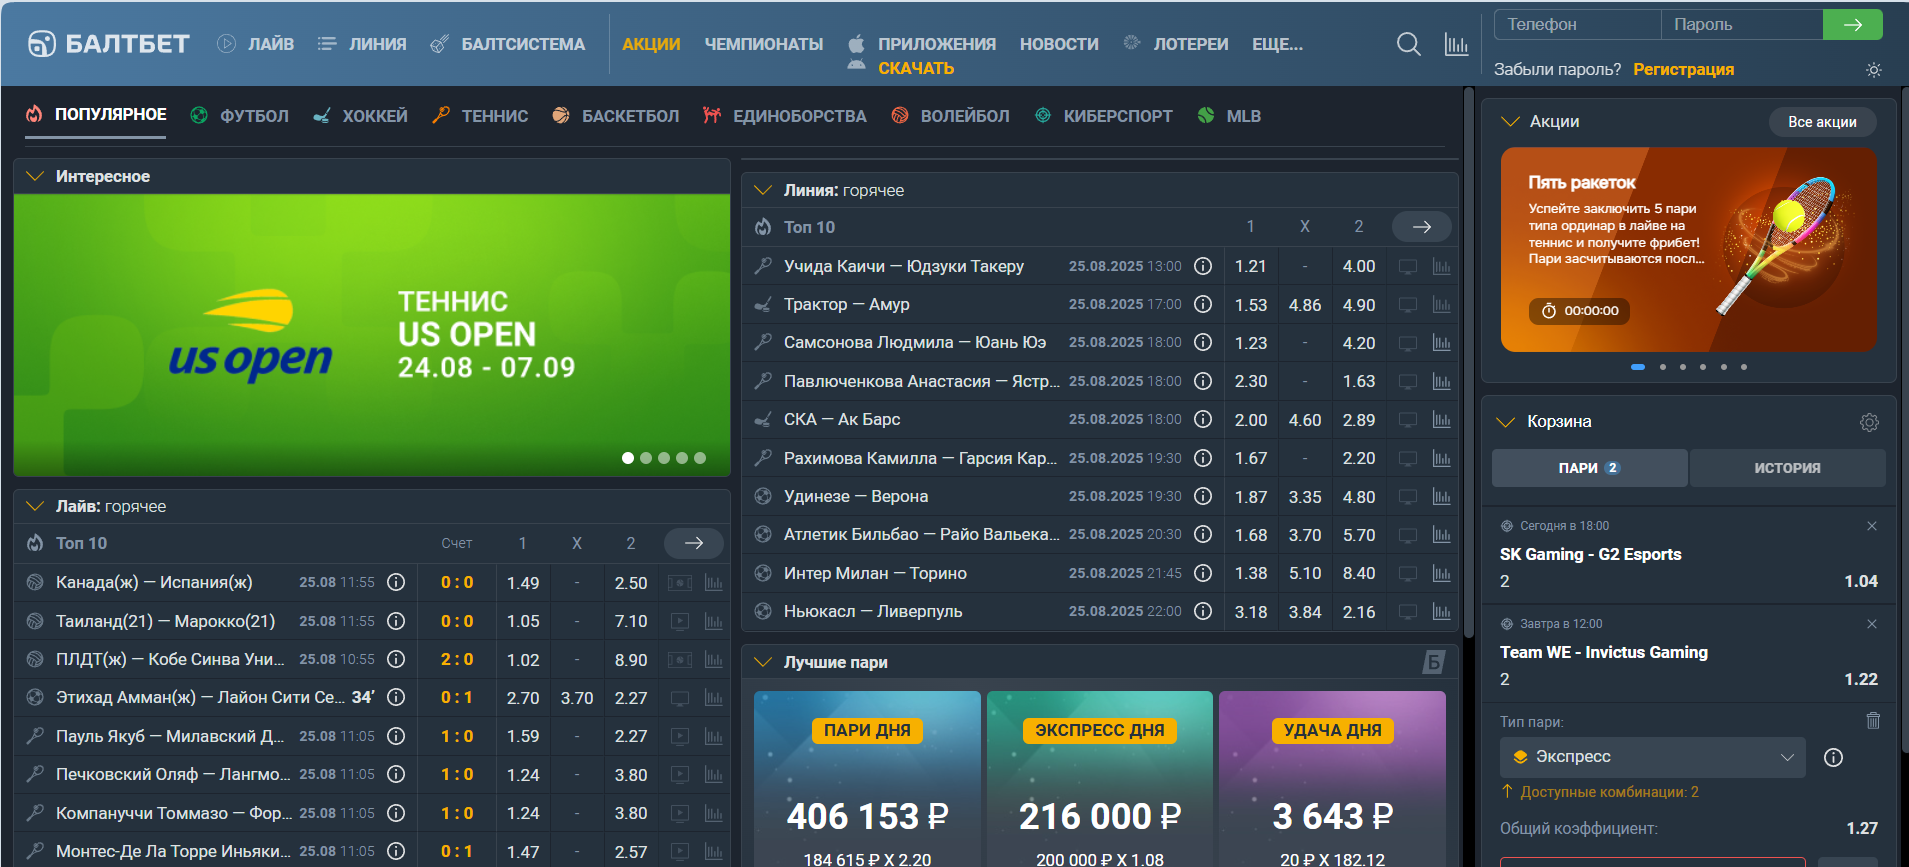Open info icon for Интер Милан — Торино
Viewport: 1909px width, 867px height.
point(1203,573)
